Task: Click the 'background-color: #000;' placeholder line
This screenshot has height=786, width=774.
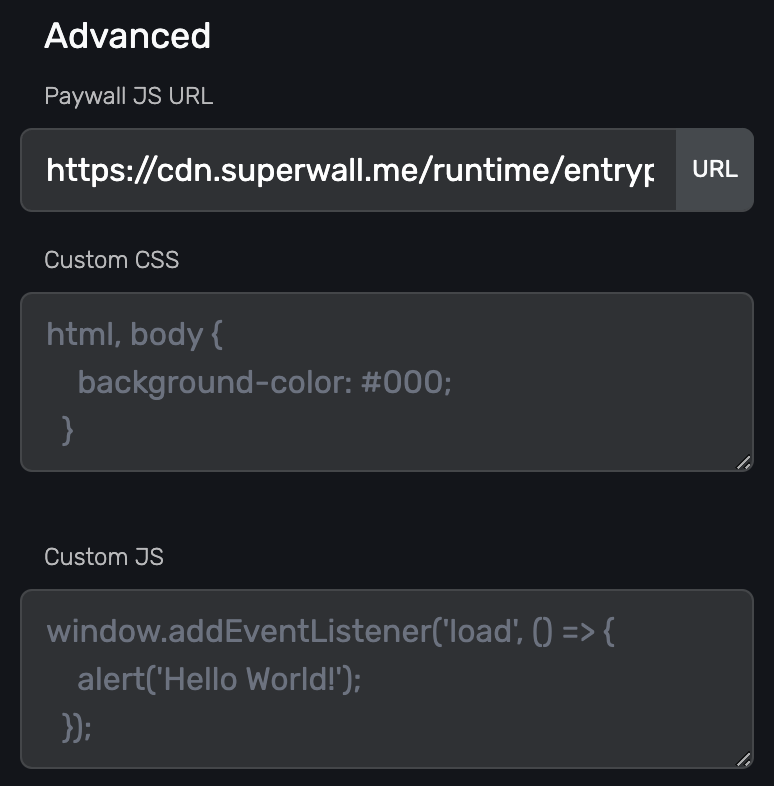Action: point(264,382)
